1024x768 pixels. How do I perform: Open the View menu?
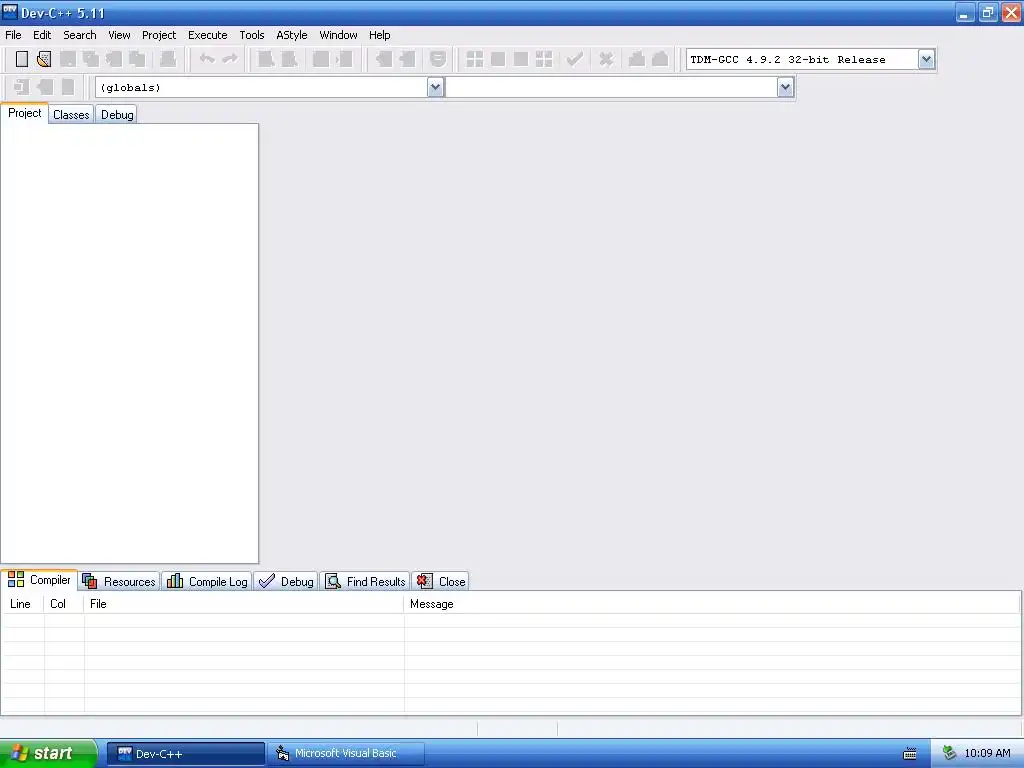[x=119, y=35]
